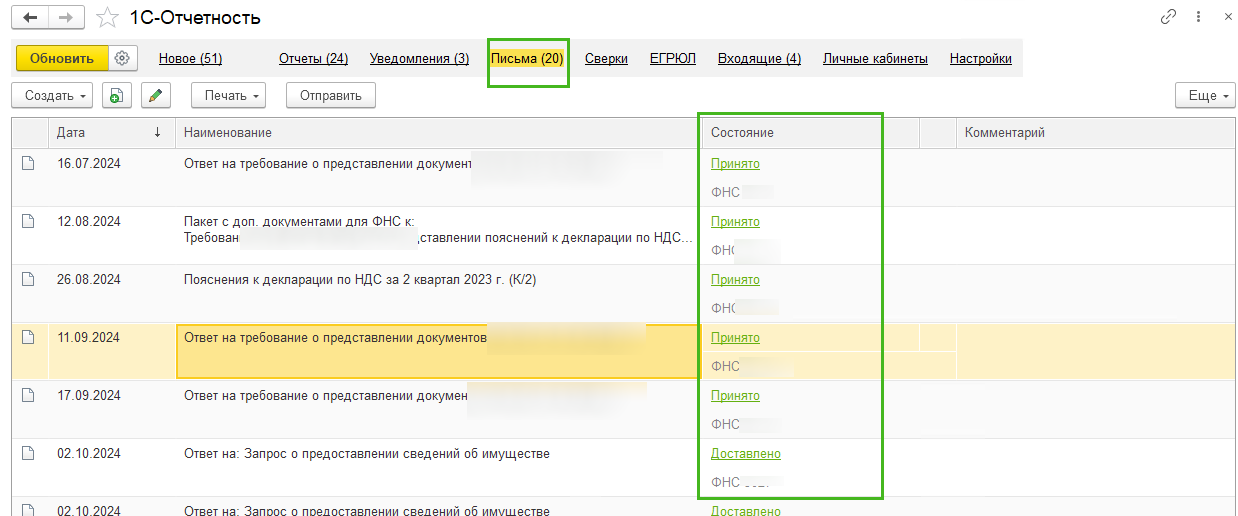Switch to the Входящие (4) tab

759,59
